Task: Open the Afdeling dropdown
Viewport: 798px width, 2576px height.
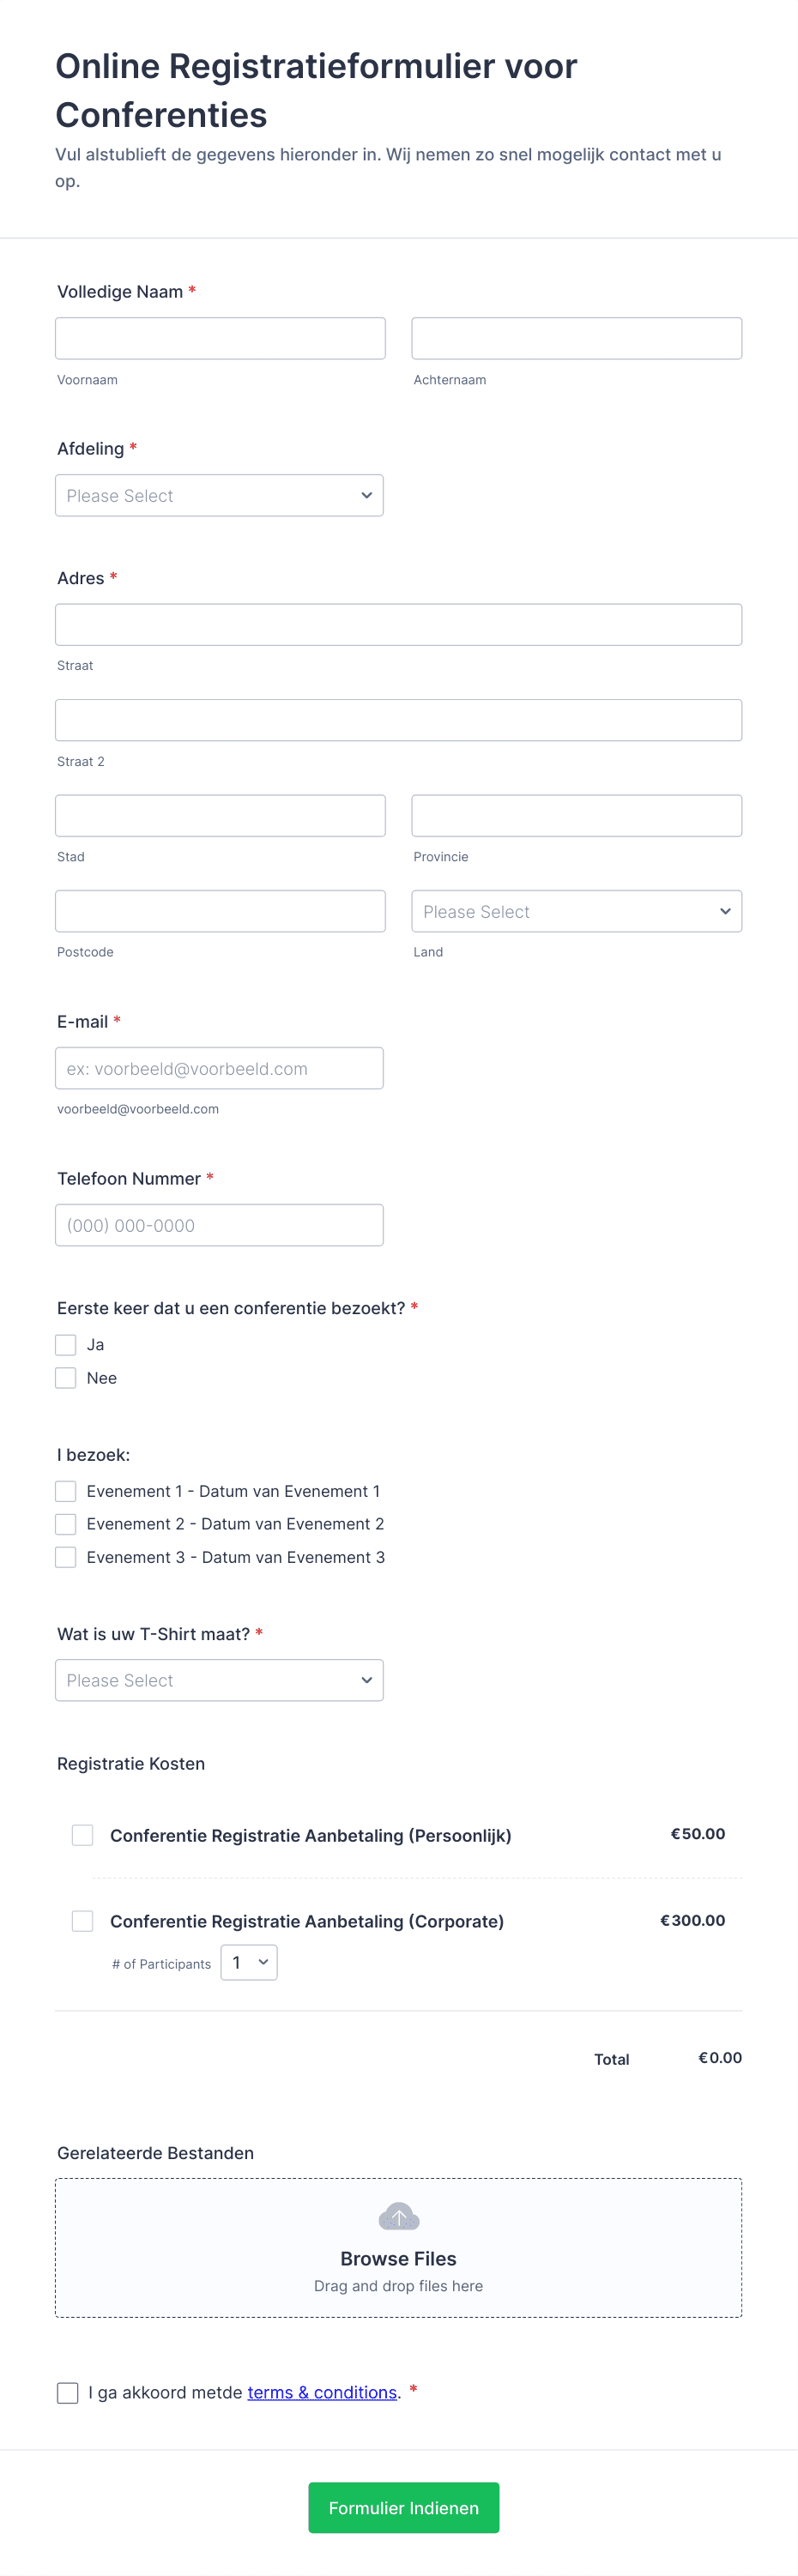Action: [x=219, y=495]
